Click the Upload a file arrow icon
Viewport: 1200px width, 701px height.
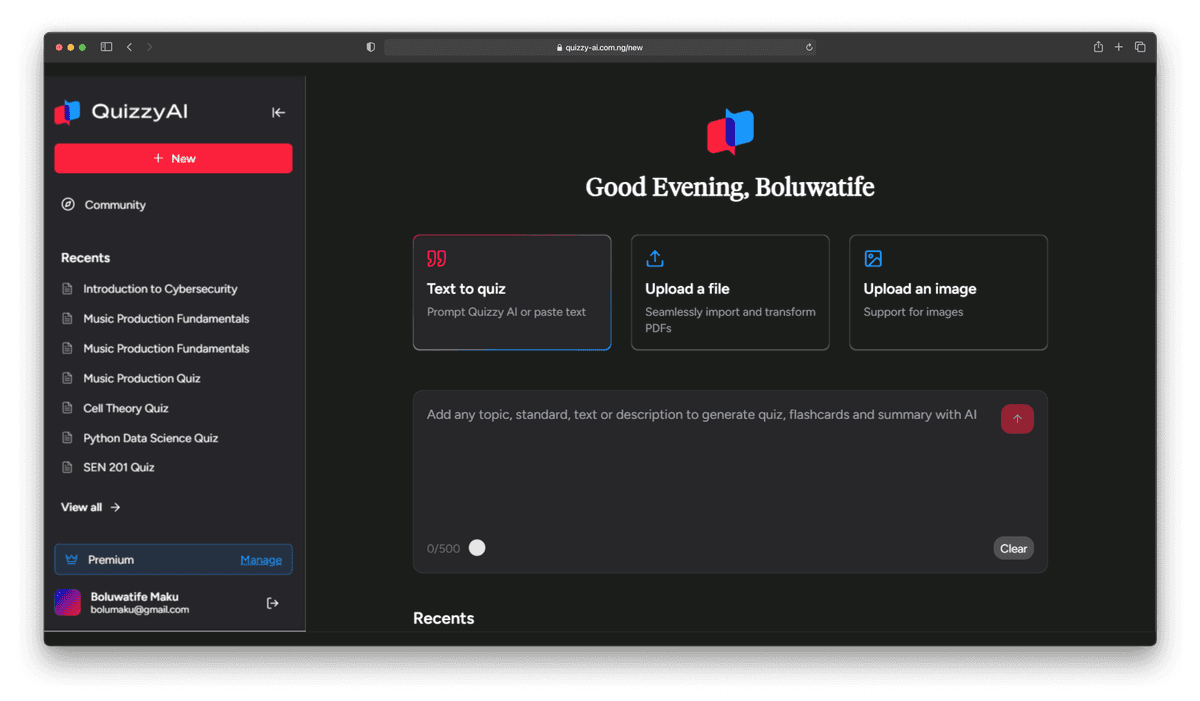[x=654, y=257]
